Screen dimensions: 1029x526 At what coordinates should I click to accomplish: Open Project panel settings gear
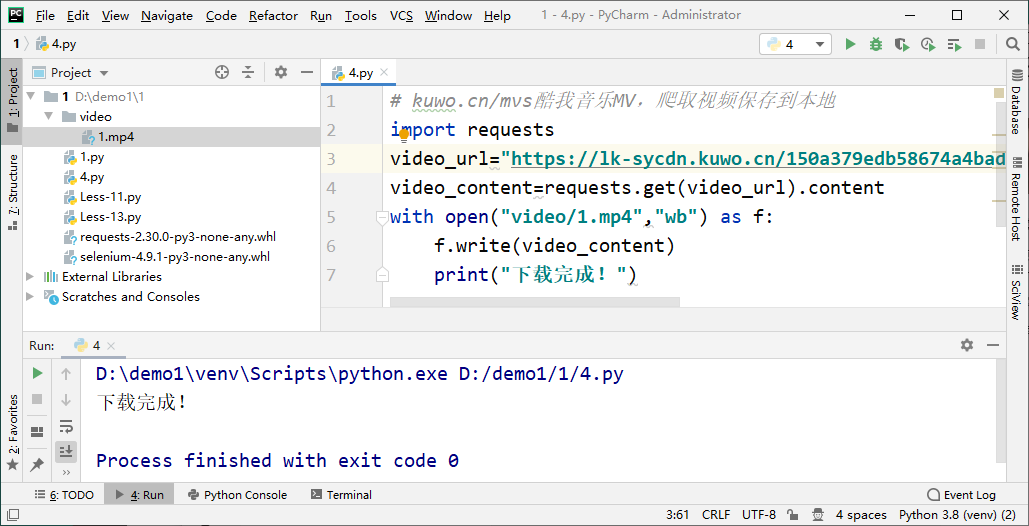click(281, 72)
